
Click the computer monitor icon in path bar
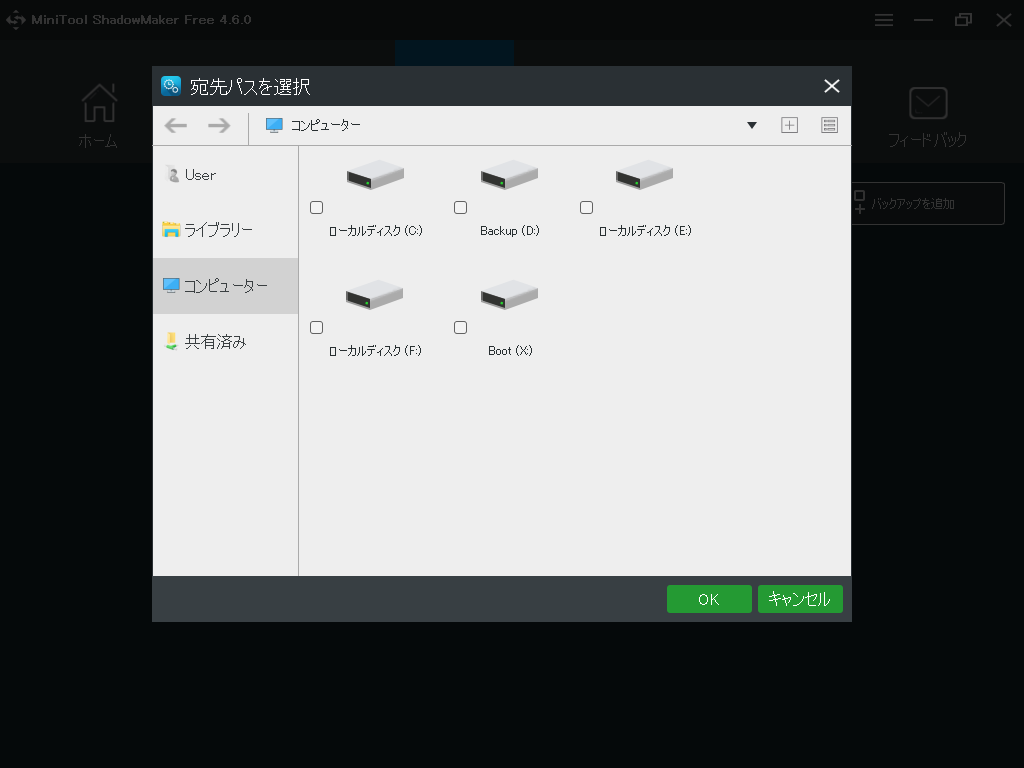[x=274, y=125]
